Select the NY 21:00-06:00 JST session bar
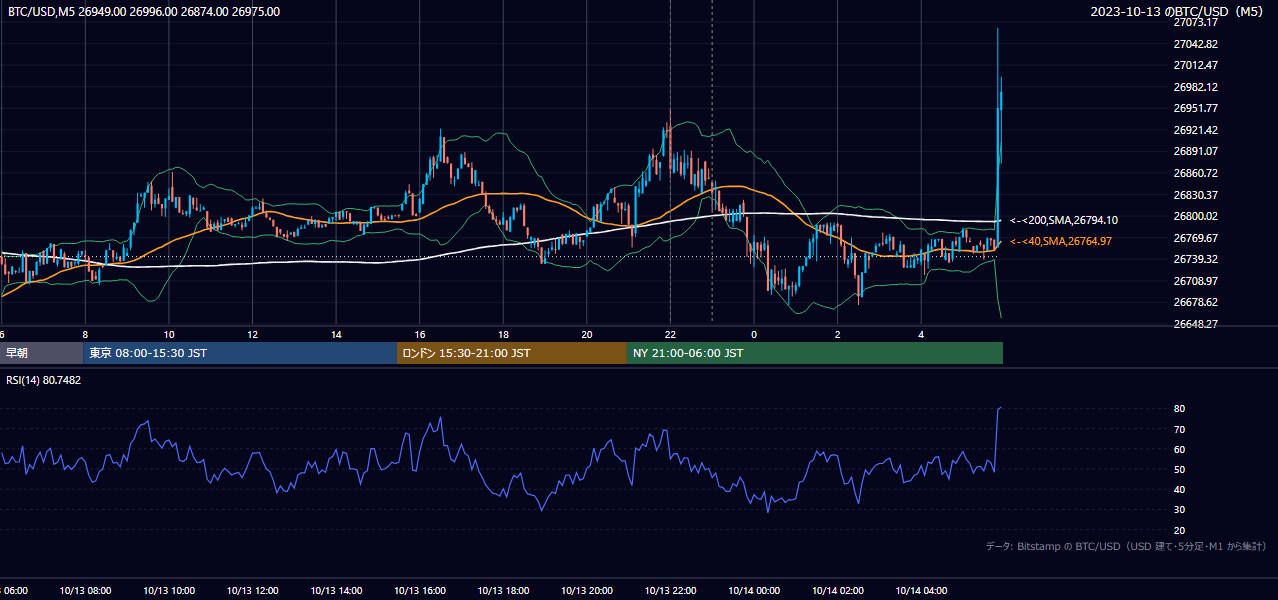Image resolution: width=1278 pixels, height=600 pixels. point(815,353)
